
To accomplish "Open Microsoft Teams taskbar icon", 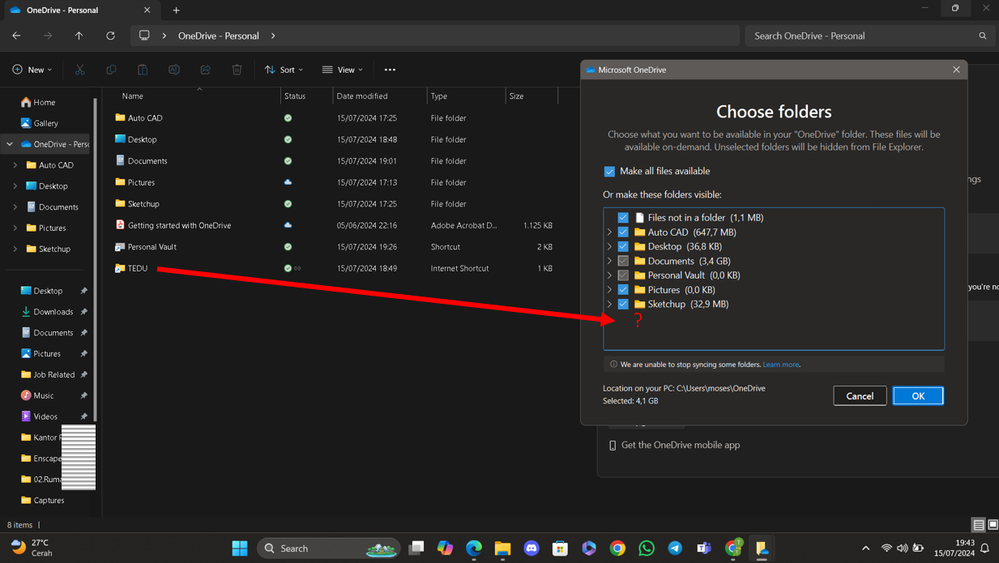I will [703, 548].
